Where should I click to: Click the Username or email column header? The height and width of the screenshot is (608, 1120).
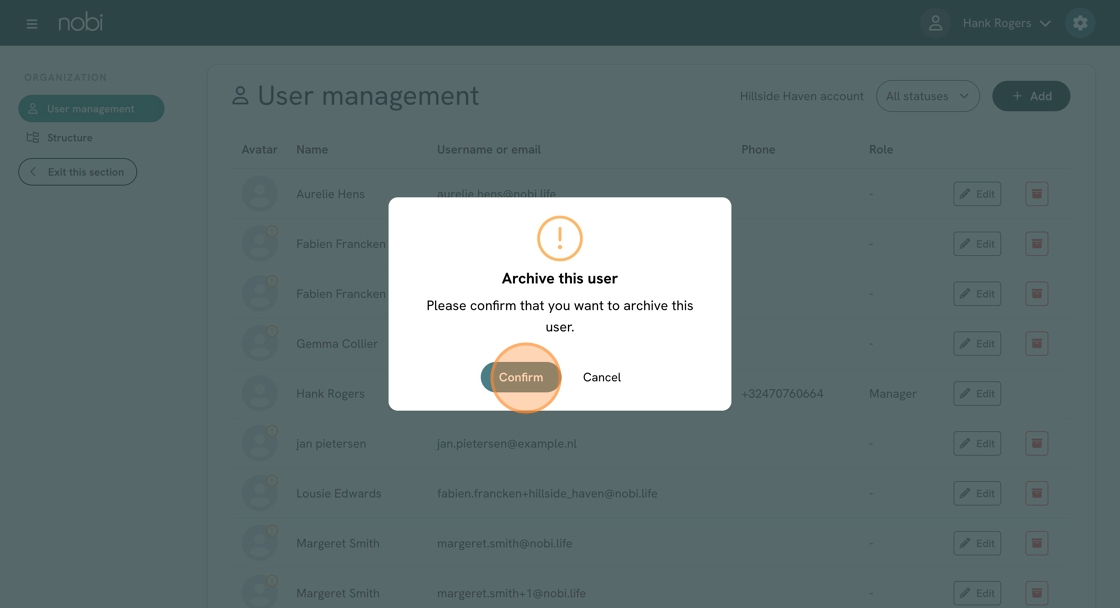(489, 149)
